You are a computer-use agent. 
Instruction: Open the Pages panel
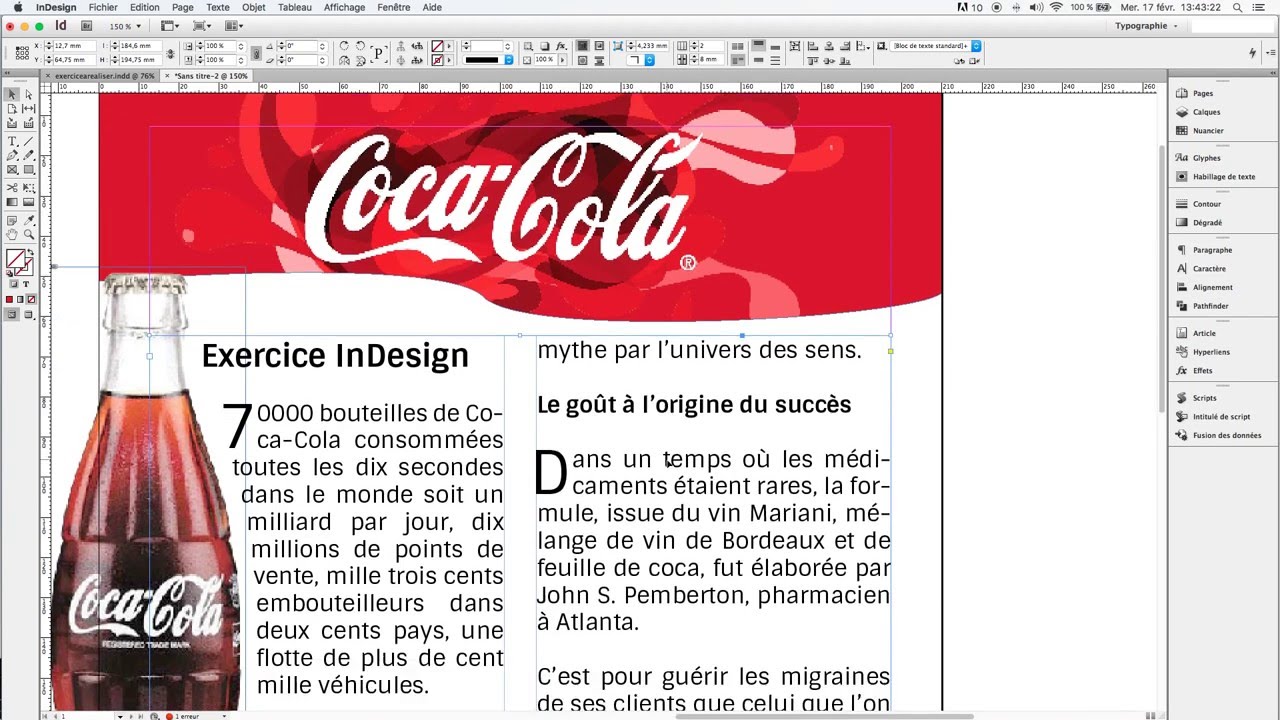(x=1202, y=93)
